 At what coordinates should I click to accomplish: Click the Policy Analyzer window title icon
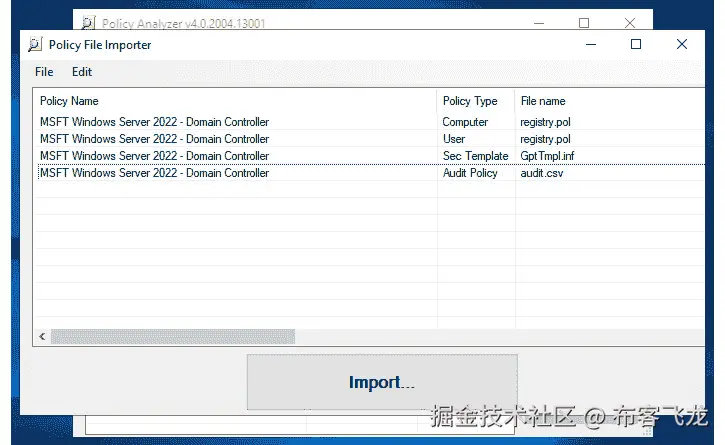(88, 23)
